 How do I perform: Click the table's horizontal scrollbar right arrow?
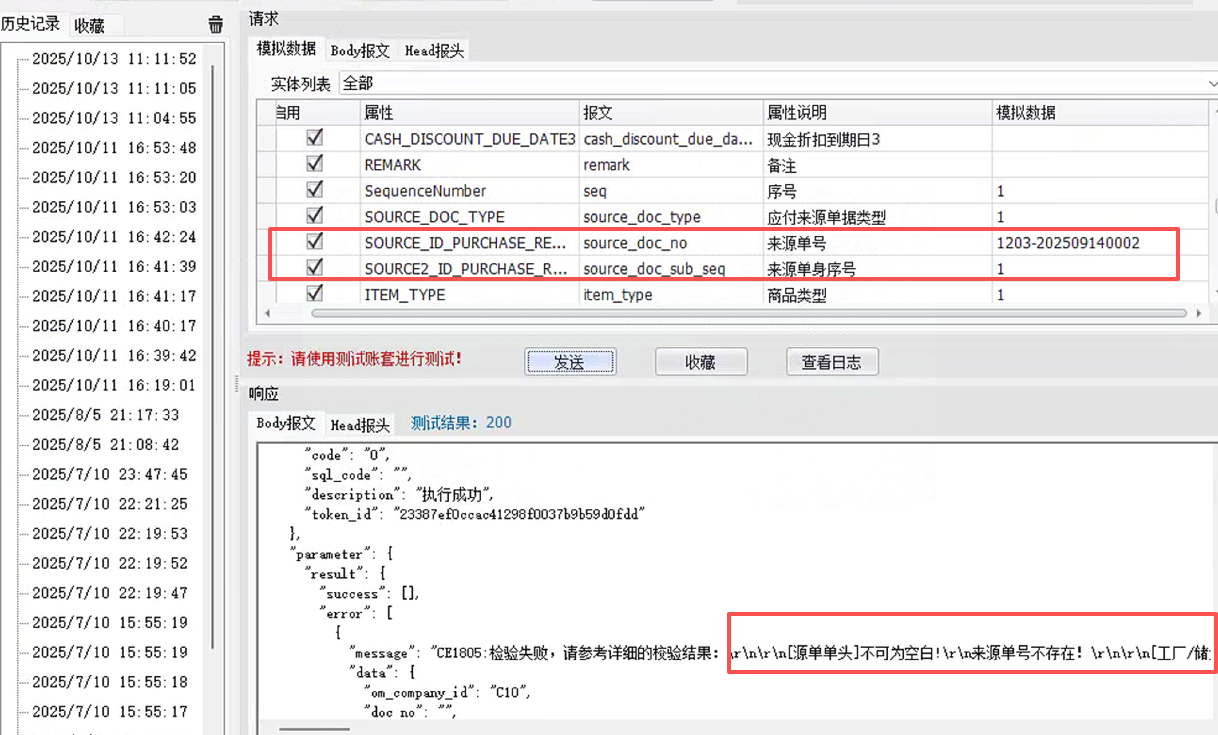point(1199,313)
